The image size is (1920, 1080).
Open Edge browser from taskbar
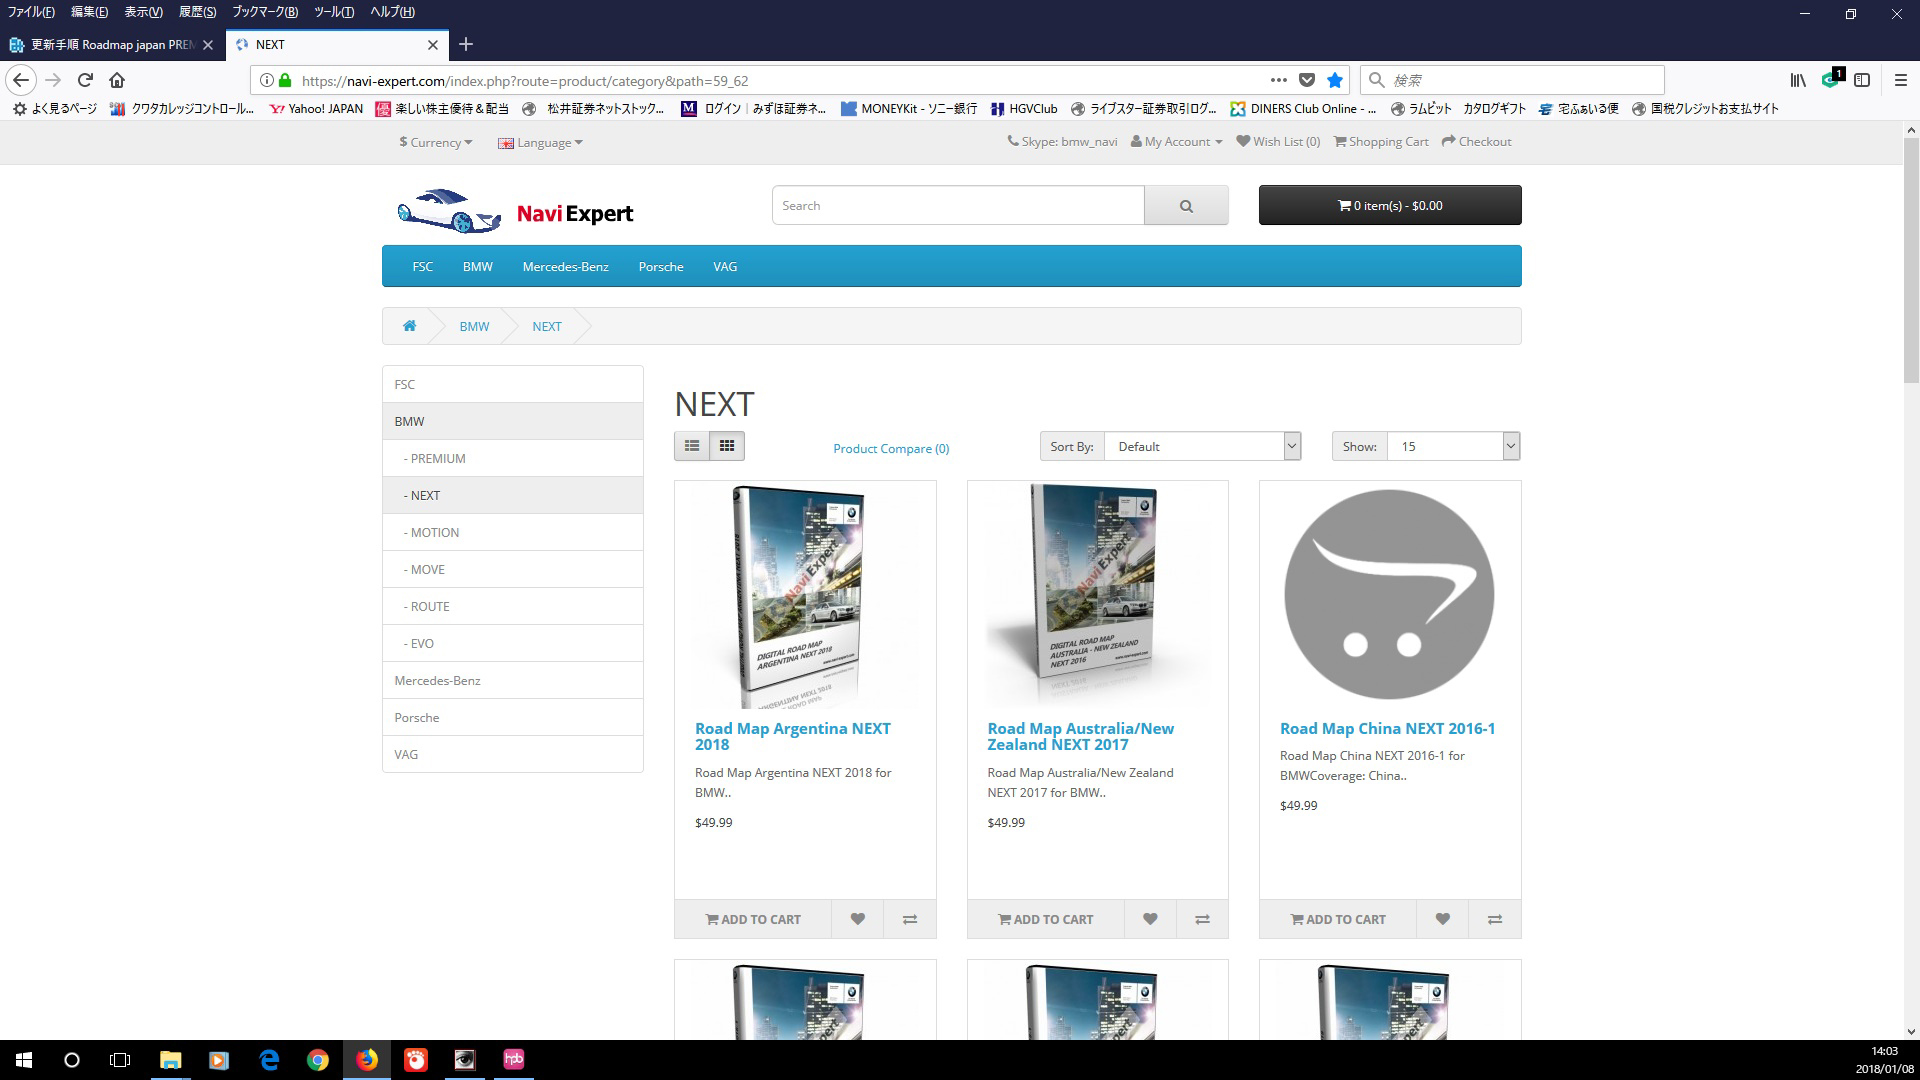[269, 1060]
